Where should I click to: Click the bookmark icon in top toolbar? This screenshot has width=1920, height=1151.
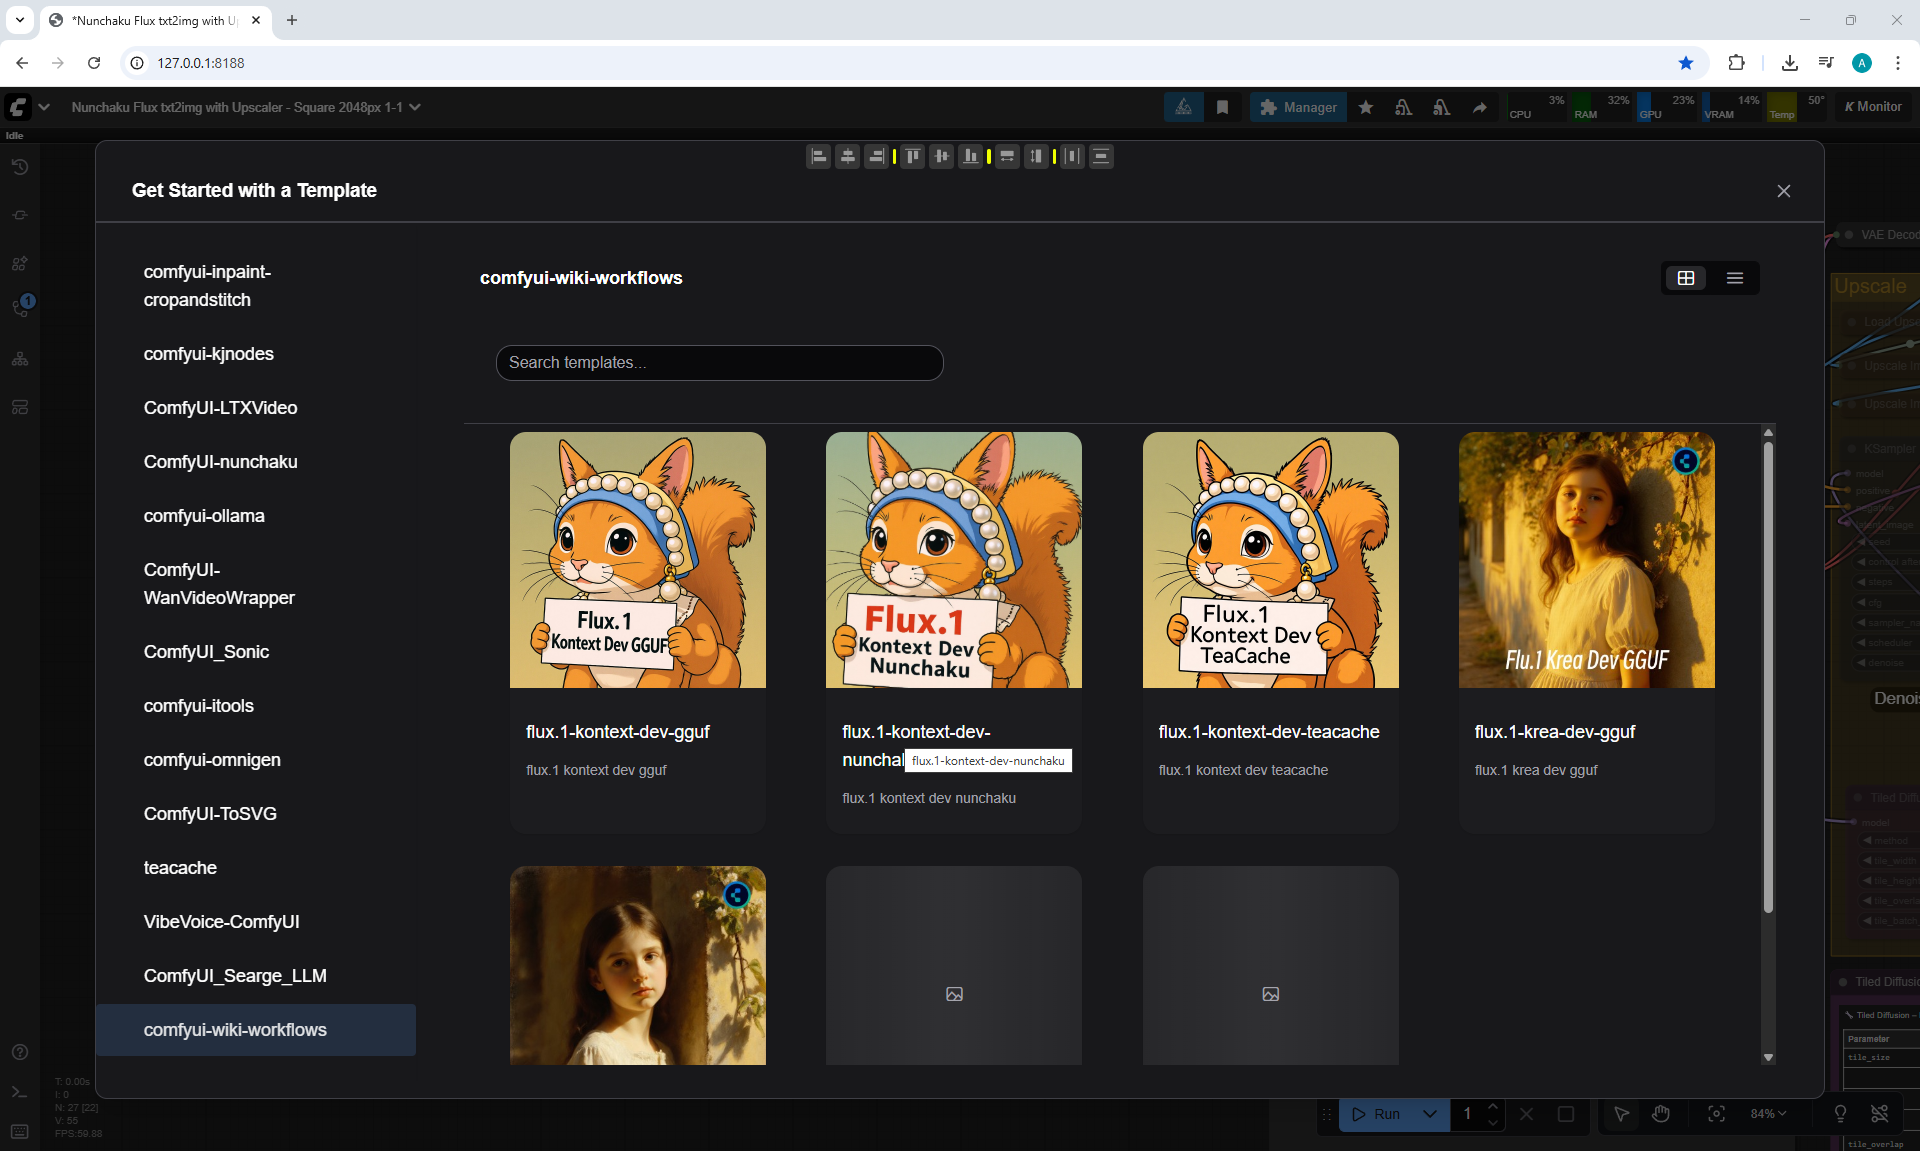pos(1222,107)
